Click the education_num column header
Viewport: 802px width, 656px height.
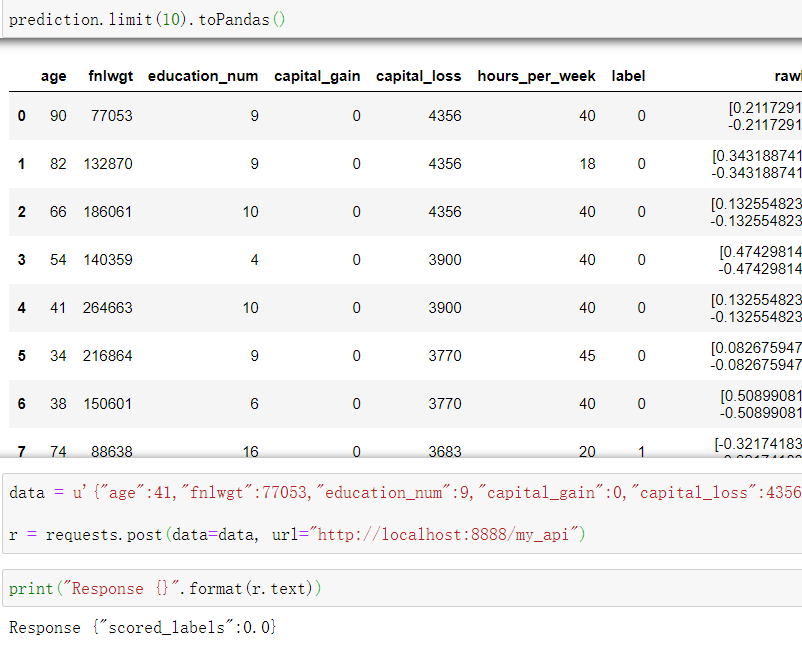202,76
